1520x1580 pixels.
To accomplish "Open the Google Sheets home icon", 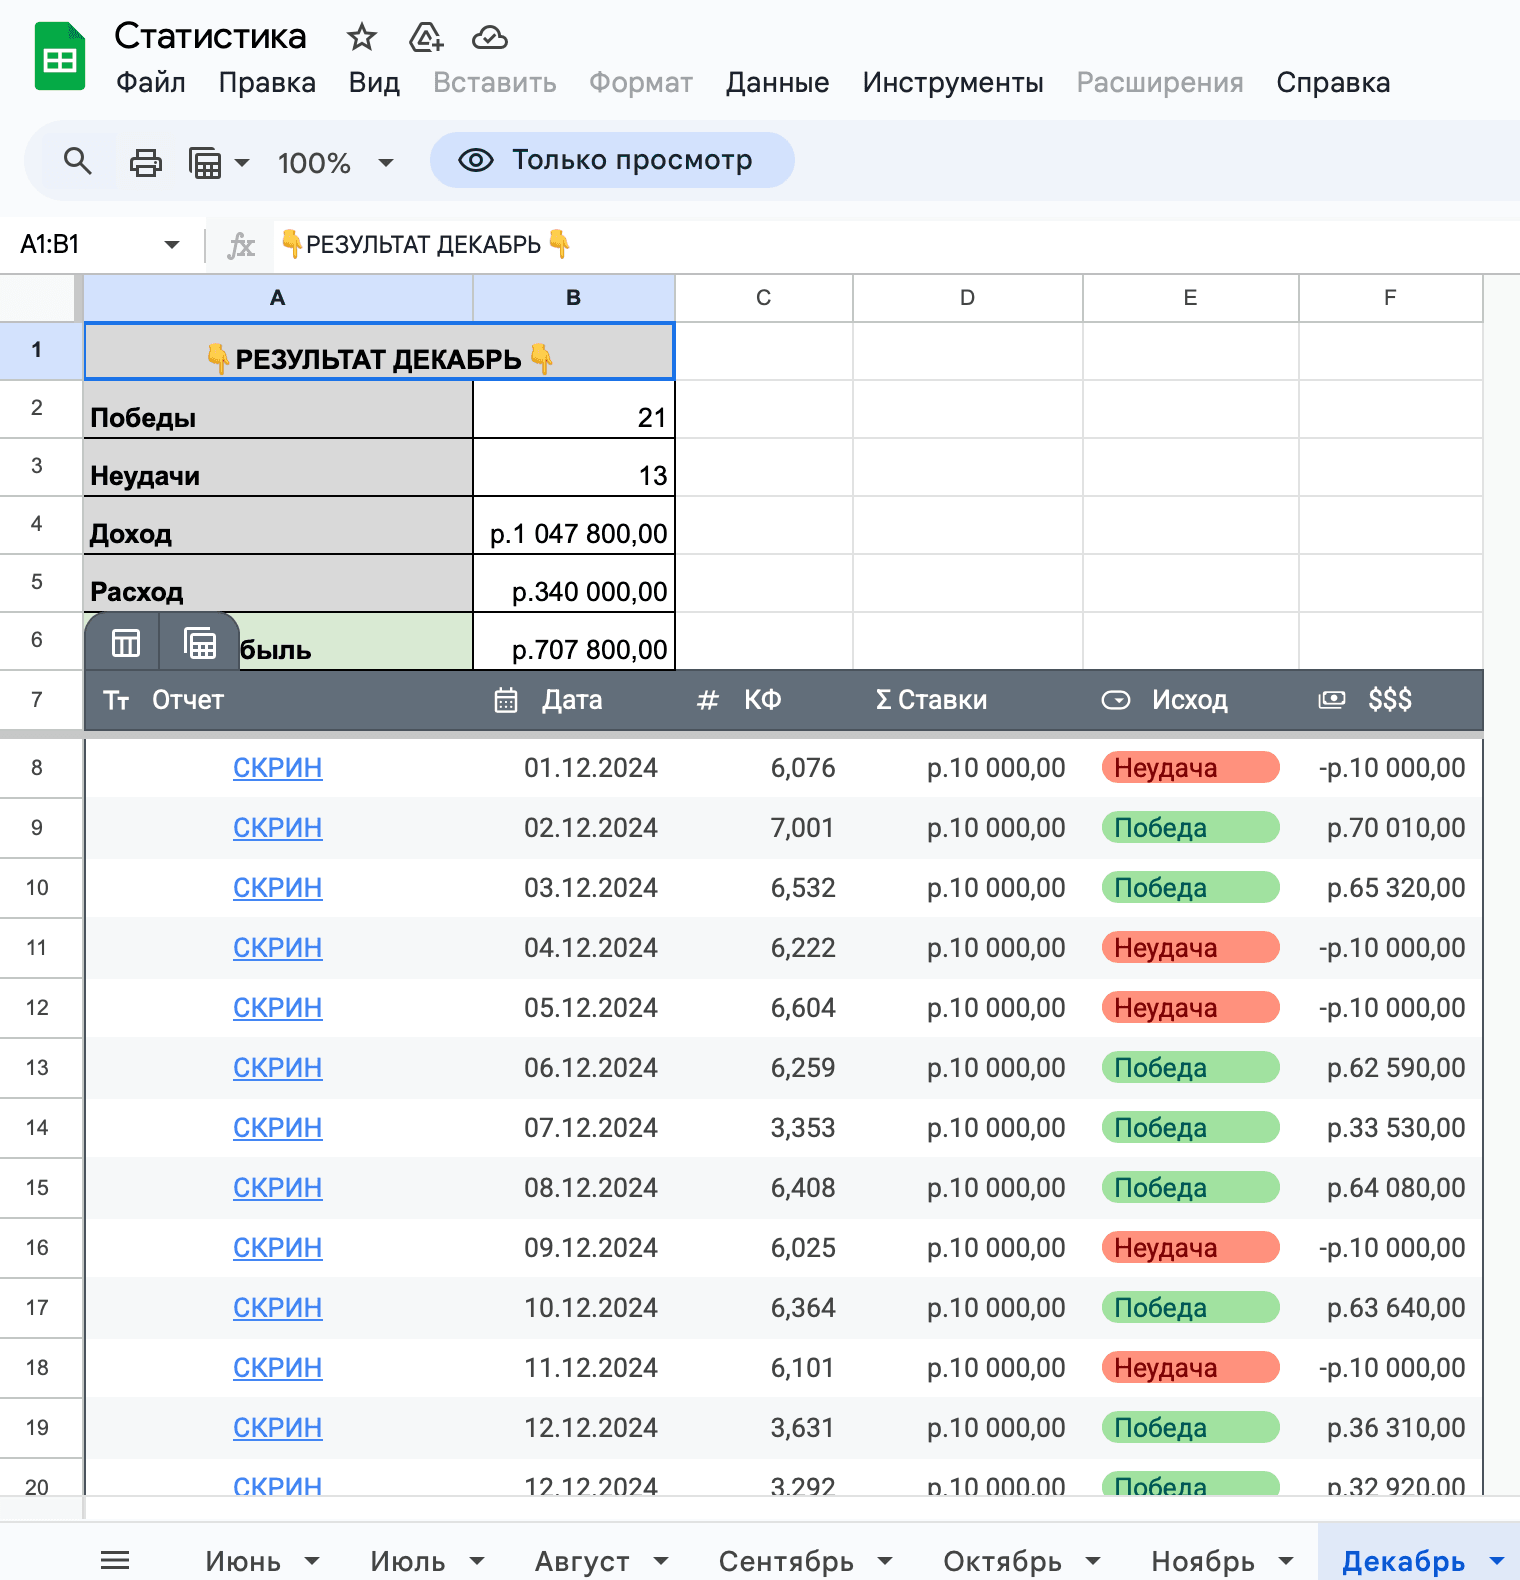I will (x=60, y=57).
